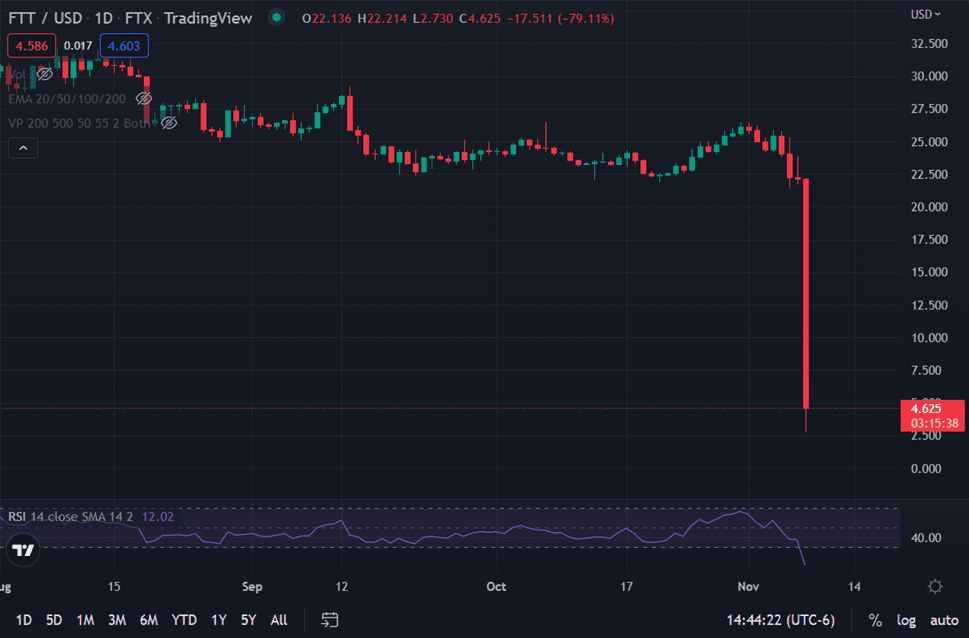Viewport: 969px width, 638px height.
Task: Click the candle countdown timer 03:15:38
Action: (934, 423)
